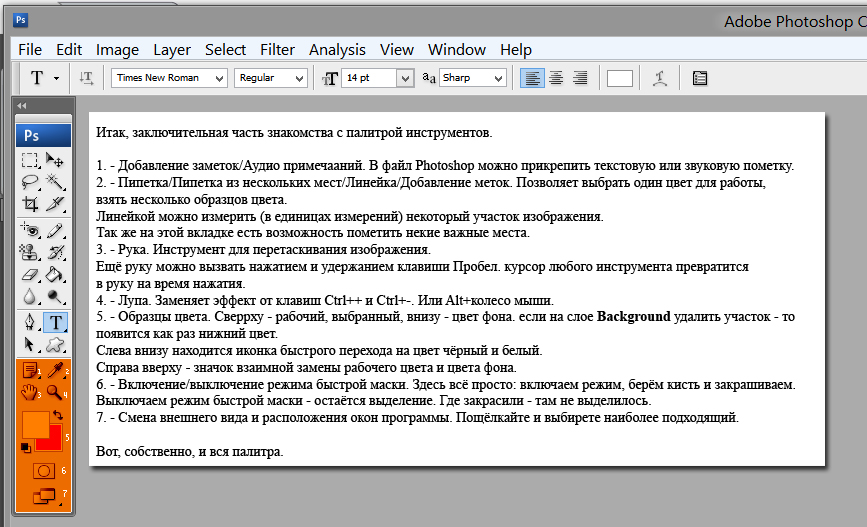Image resolution: width=867 pixels, height=527 pixels.
Task: Click the line "Вот, собственно, и вся палитра."
Action: pyautogui.click(x=190, y=451)
